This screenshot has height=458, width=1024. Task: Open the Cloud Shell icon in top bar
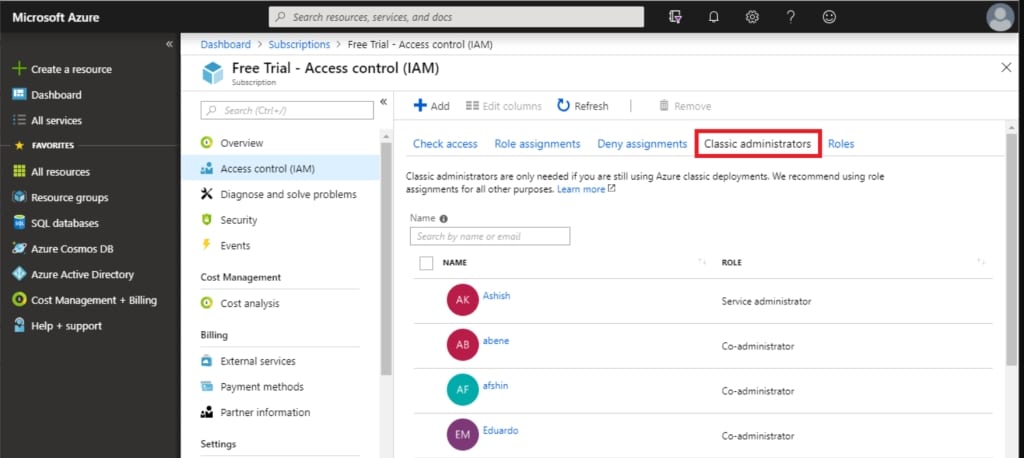[x=675, y=17]
